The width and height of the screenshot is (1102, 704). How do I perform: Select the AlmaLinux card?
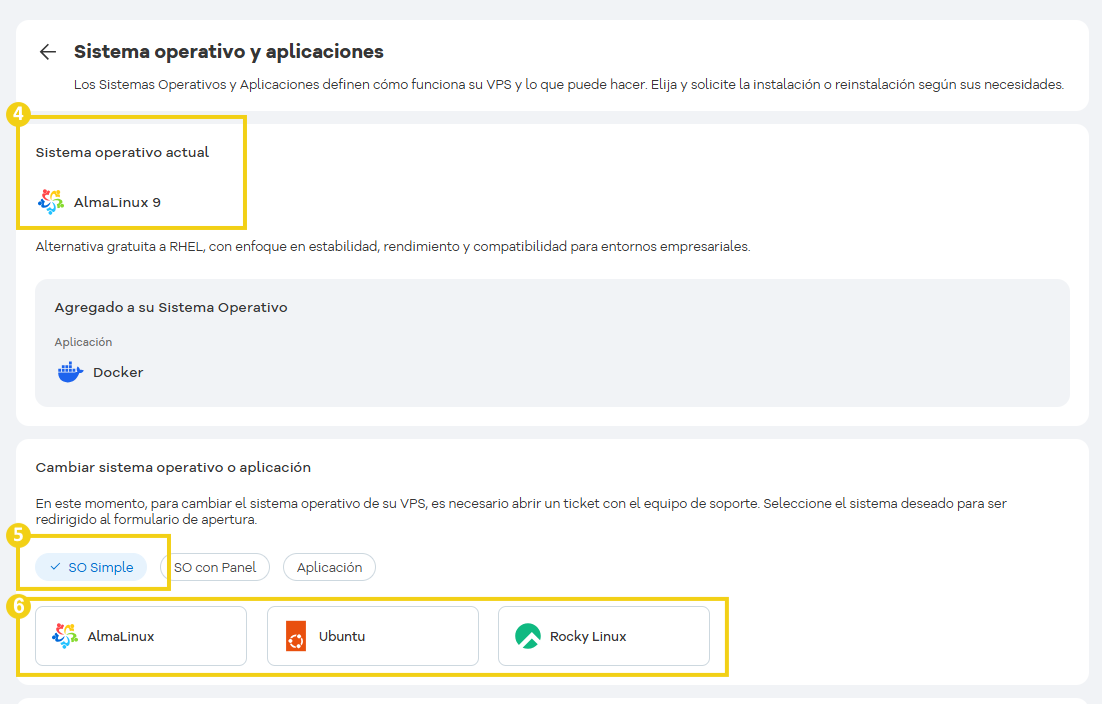click(140, 635)
